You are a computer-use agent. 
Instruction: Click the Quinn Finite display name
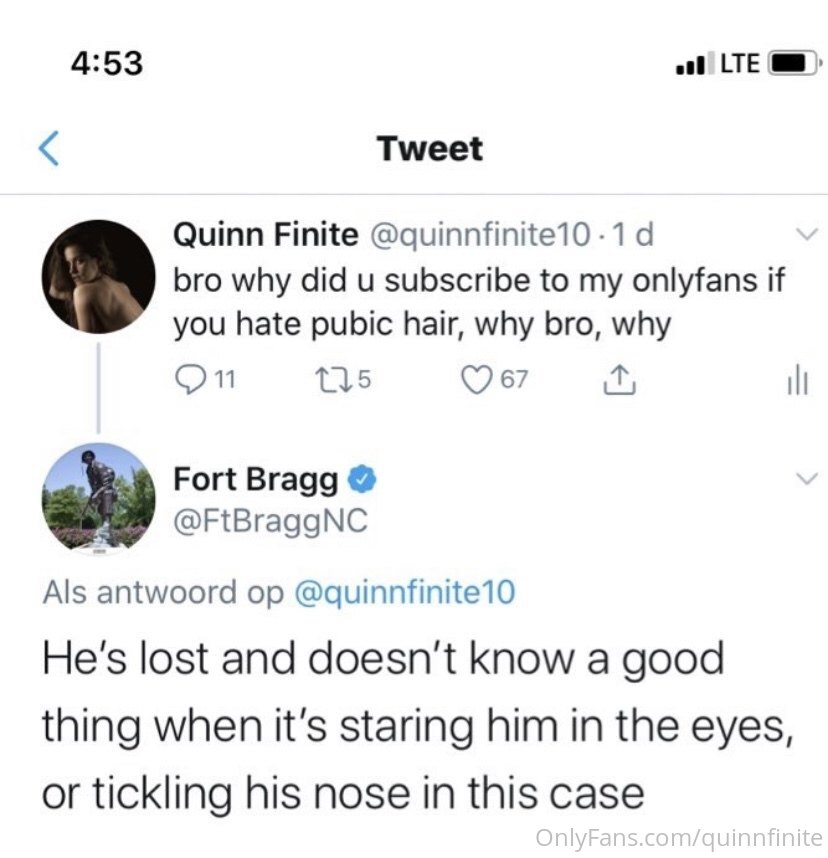(x=265, y=235)
